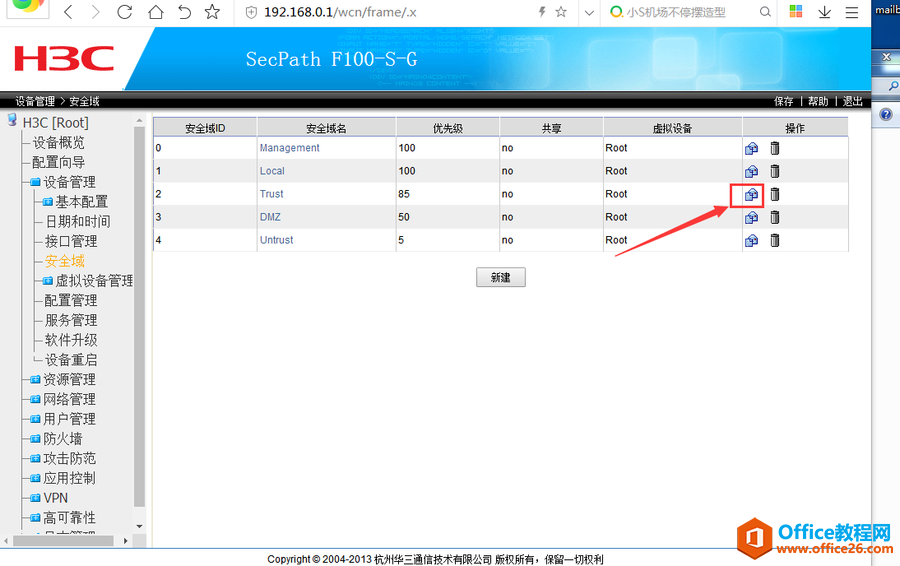Expand the 攻击防范 tree node
Image resolution: width=900 pixels, height=566 pixels.
pyautogui.click(x=35, y=459)
